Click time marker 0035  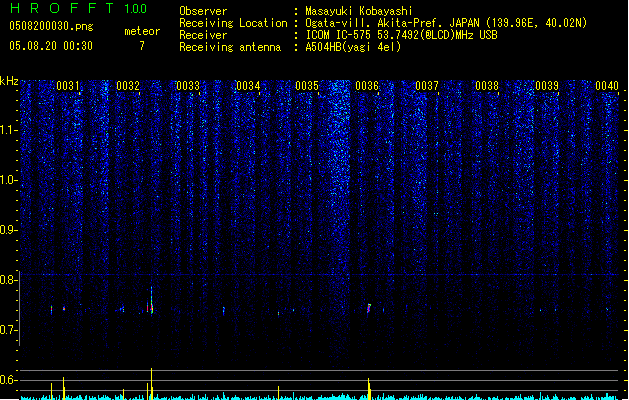(307, 86)
